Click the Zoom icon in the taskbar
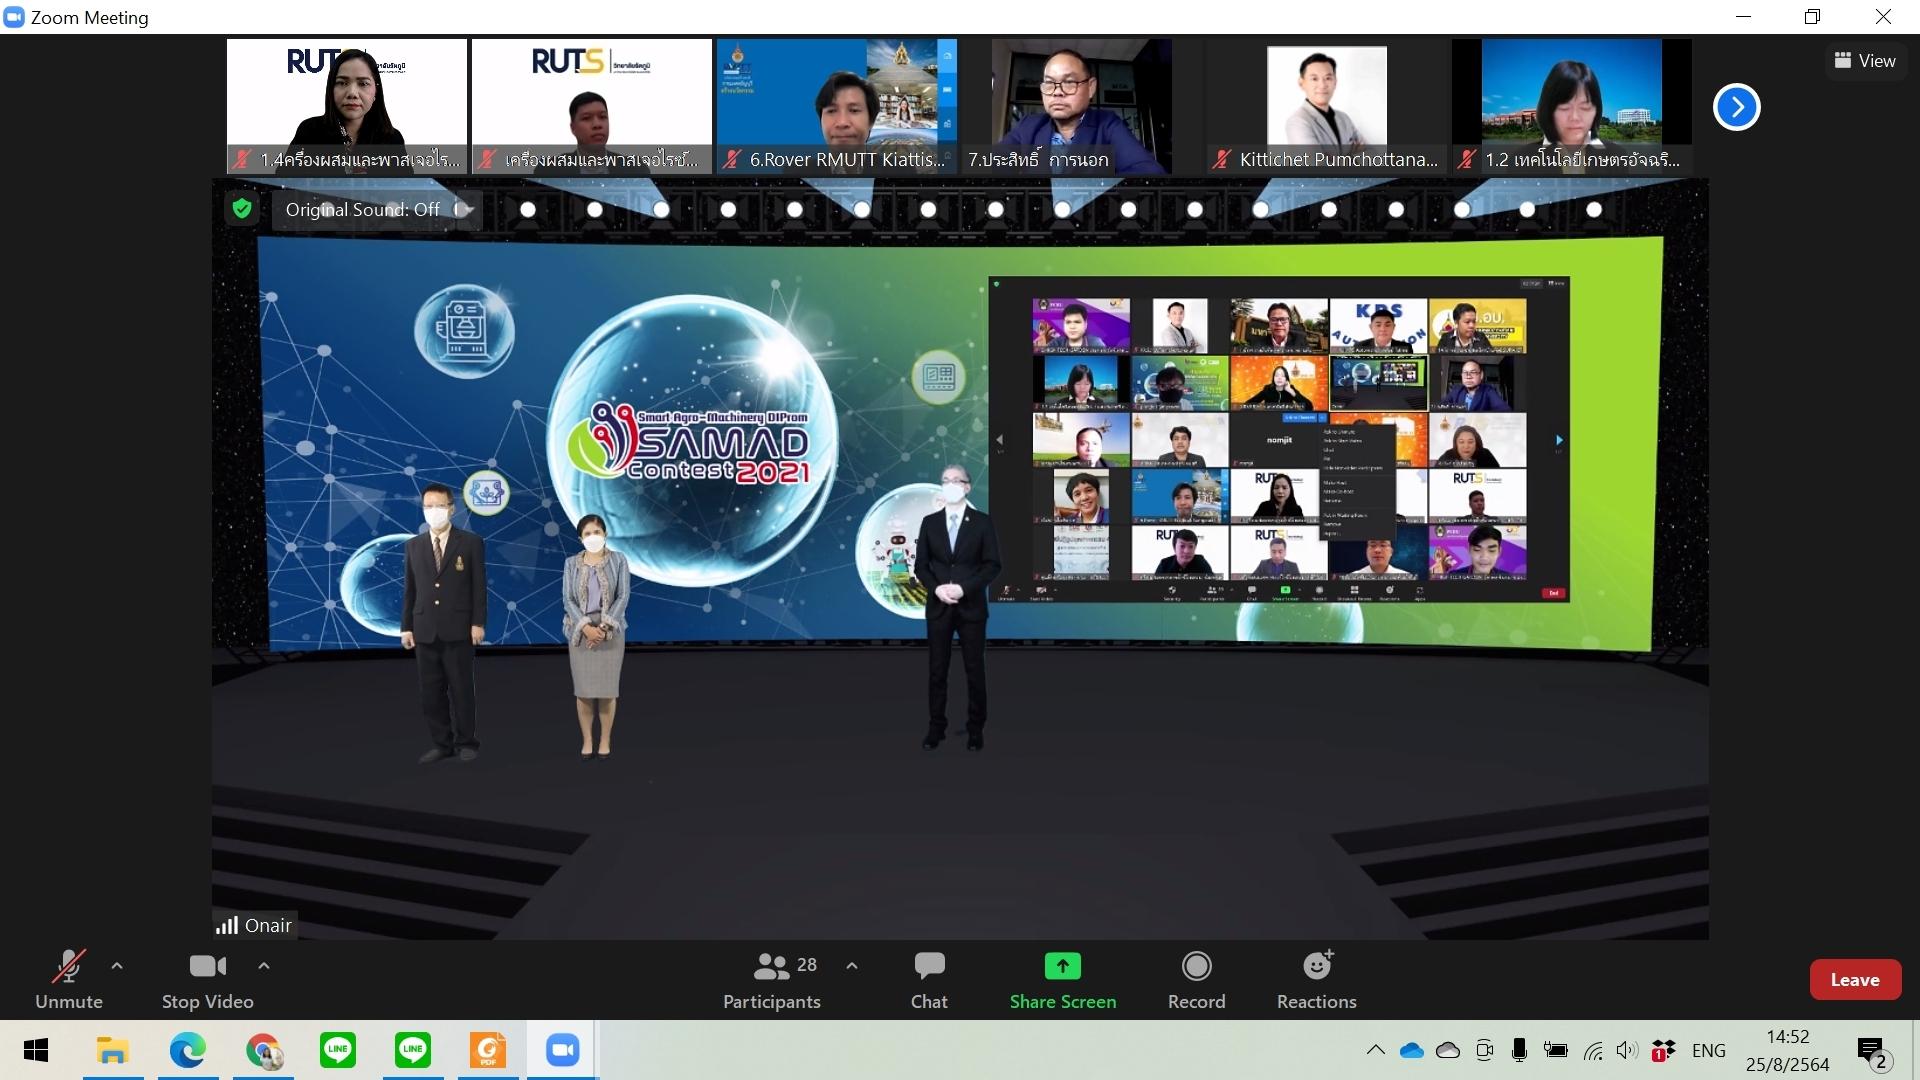Viewport: 1920px width, 1080px height. tap(563, 1050)
